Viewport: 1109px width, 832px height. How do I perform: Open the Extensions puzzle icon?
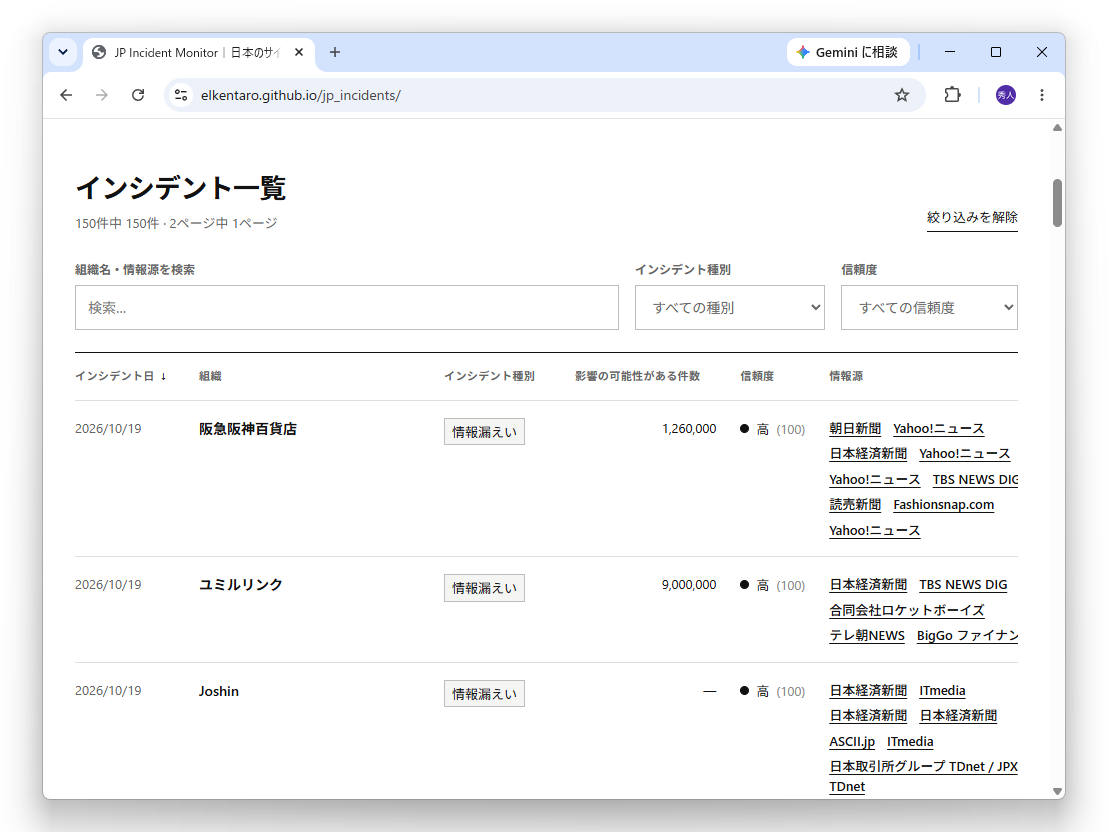[953, 95]
